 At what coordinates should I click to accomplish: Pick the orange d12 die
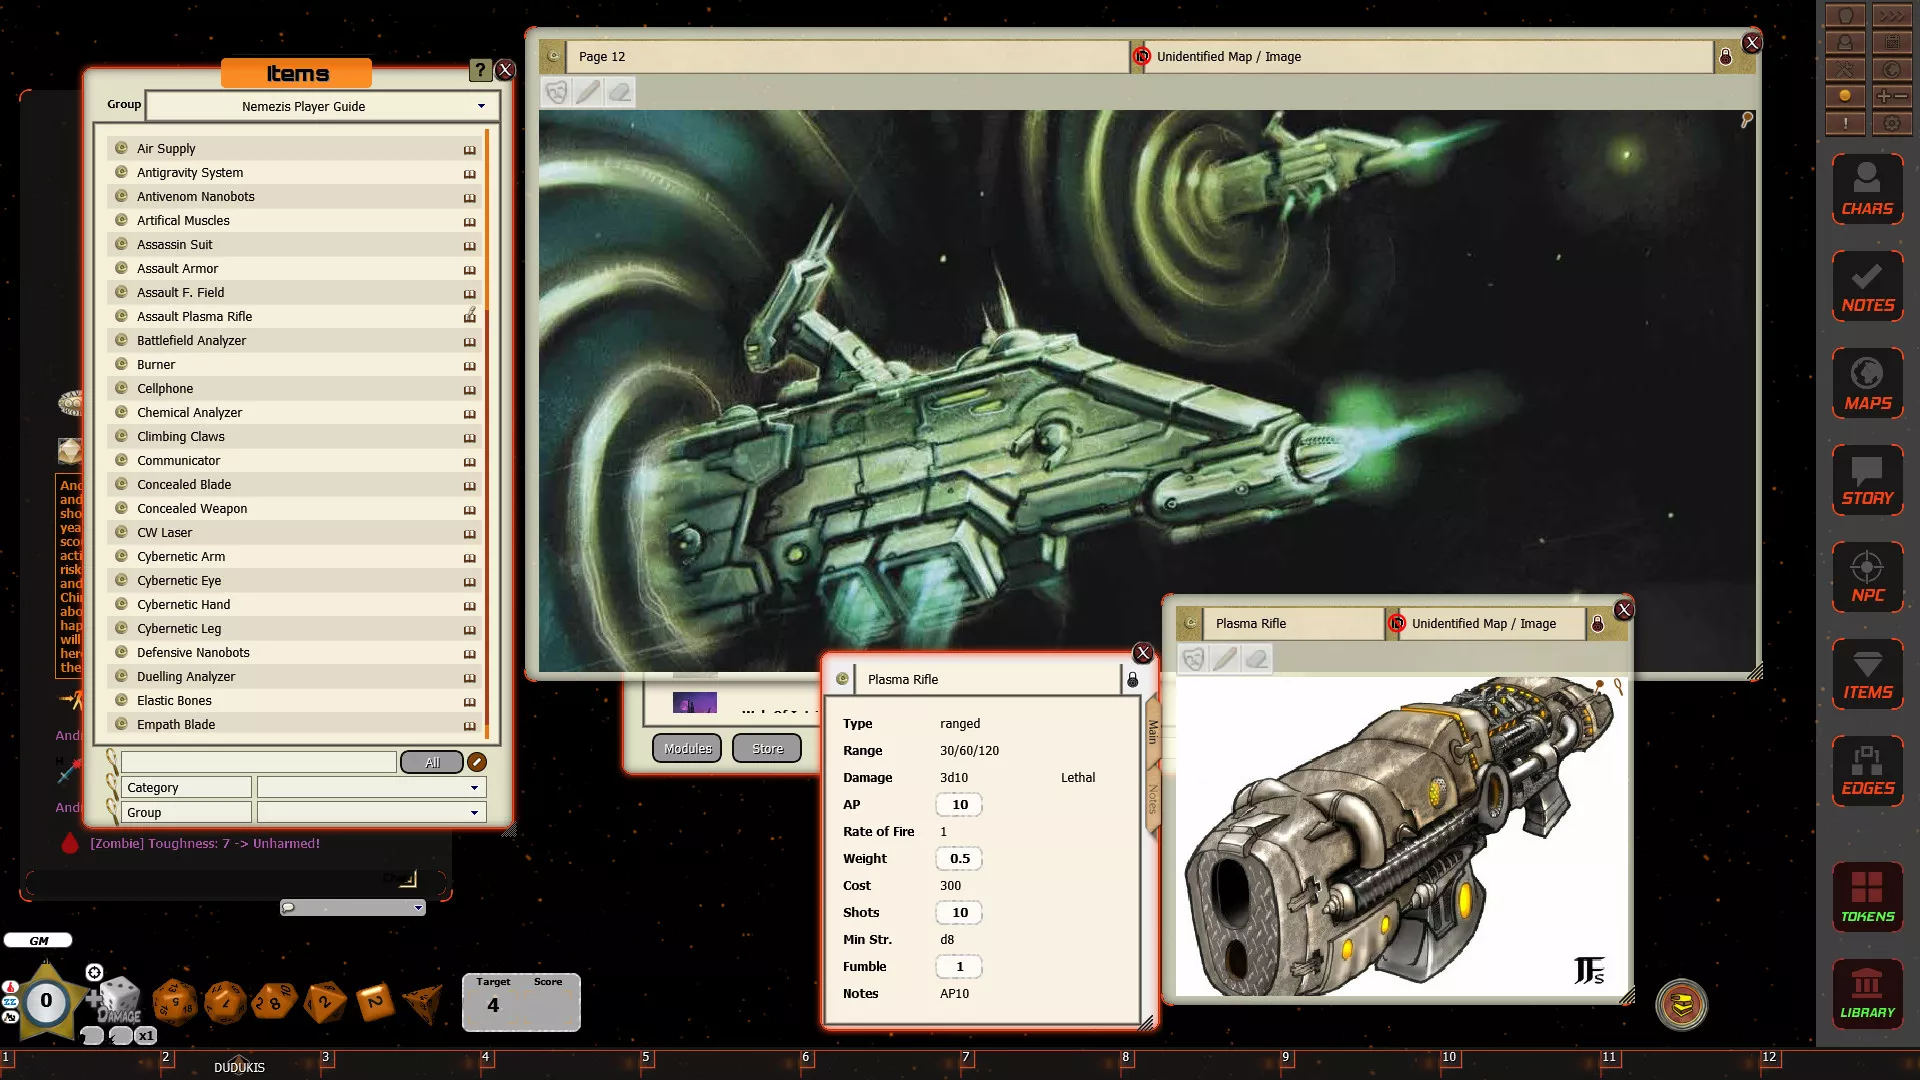pyautogui.click(x=225, y=1002)
